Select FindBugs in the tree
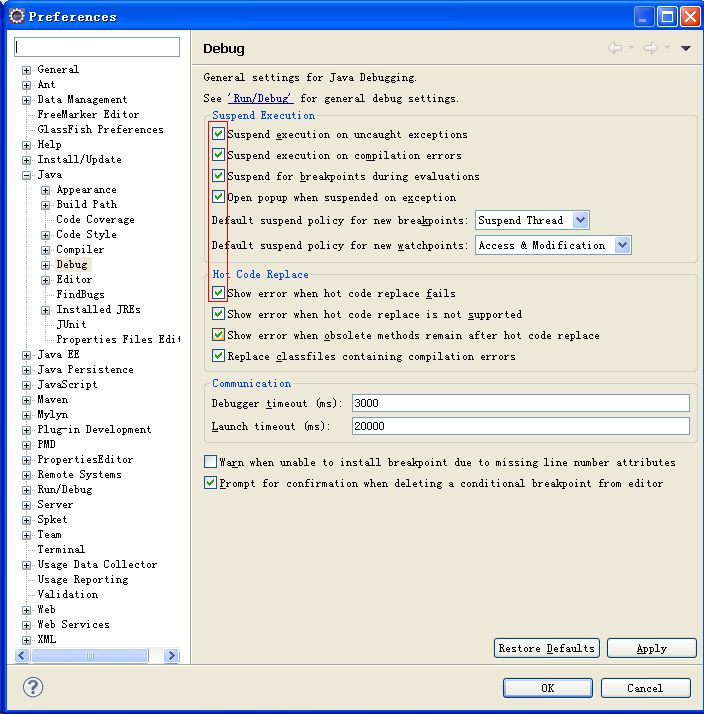Image resolution: width=704 pixels, height=714 pixels. pyautogui.click(x=80, y=294)
